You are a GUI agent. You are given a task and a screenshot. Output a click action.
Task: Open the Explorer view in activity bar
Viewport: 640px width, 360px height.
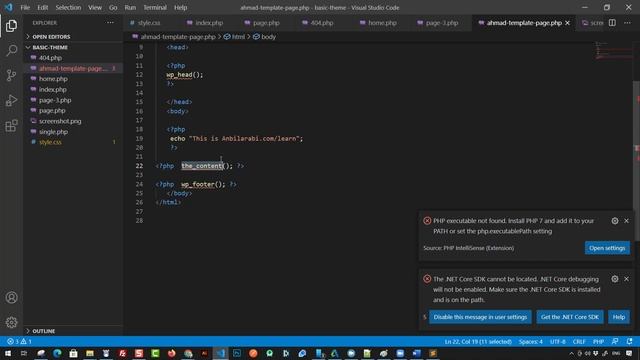(x=11, y=26)
